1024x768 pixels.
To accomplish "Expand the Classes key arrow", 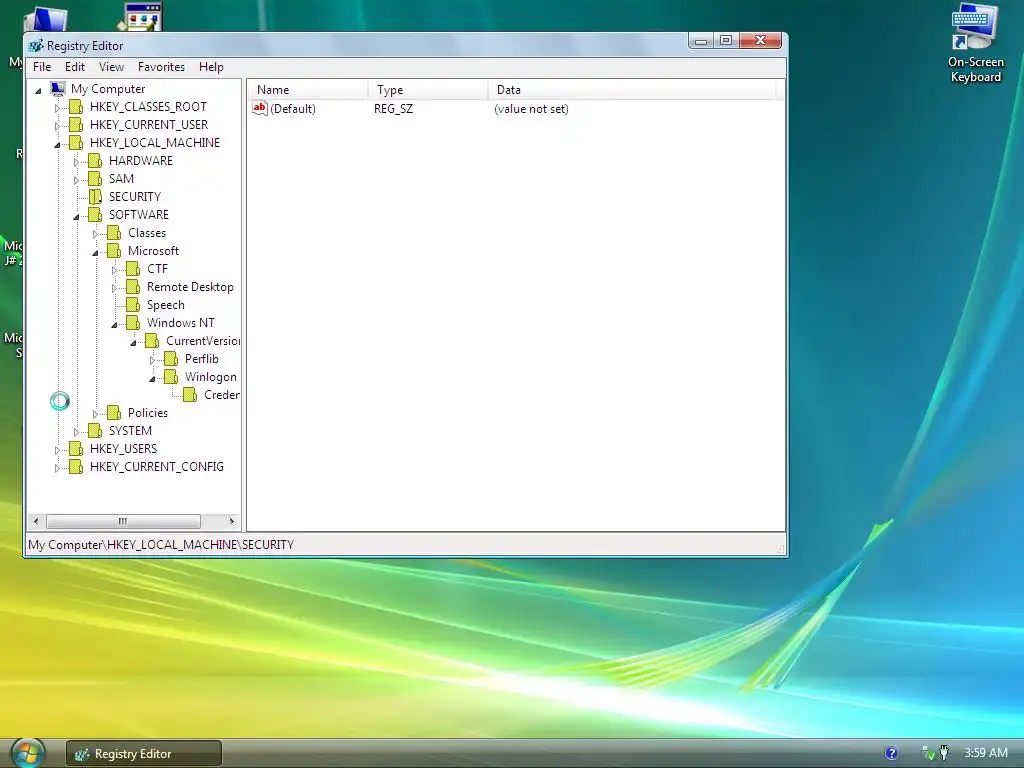I will 95,234.
